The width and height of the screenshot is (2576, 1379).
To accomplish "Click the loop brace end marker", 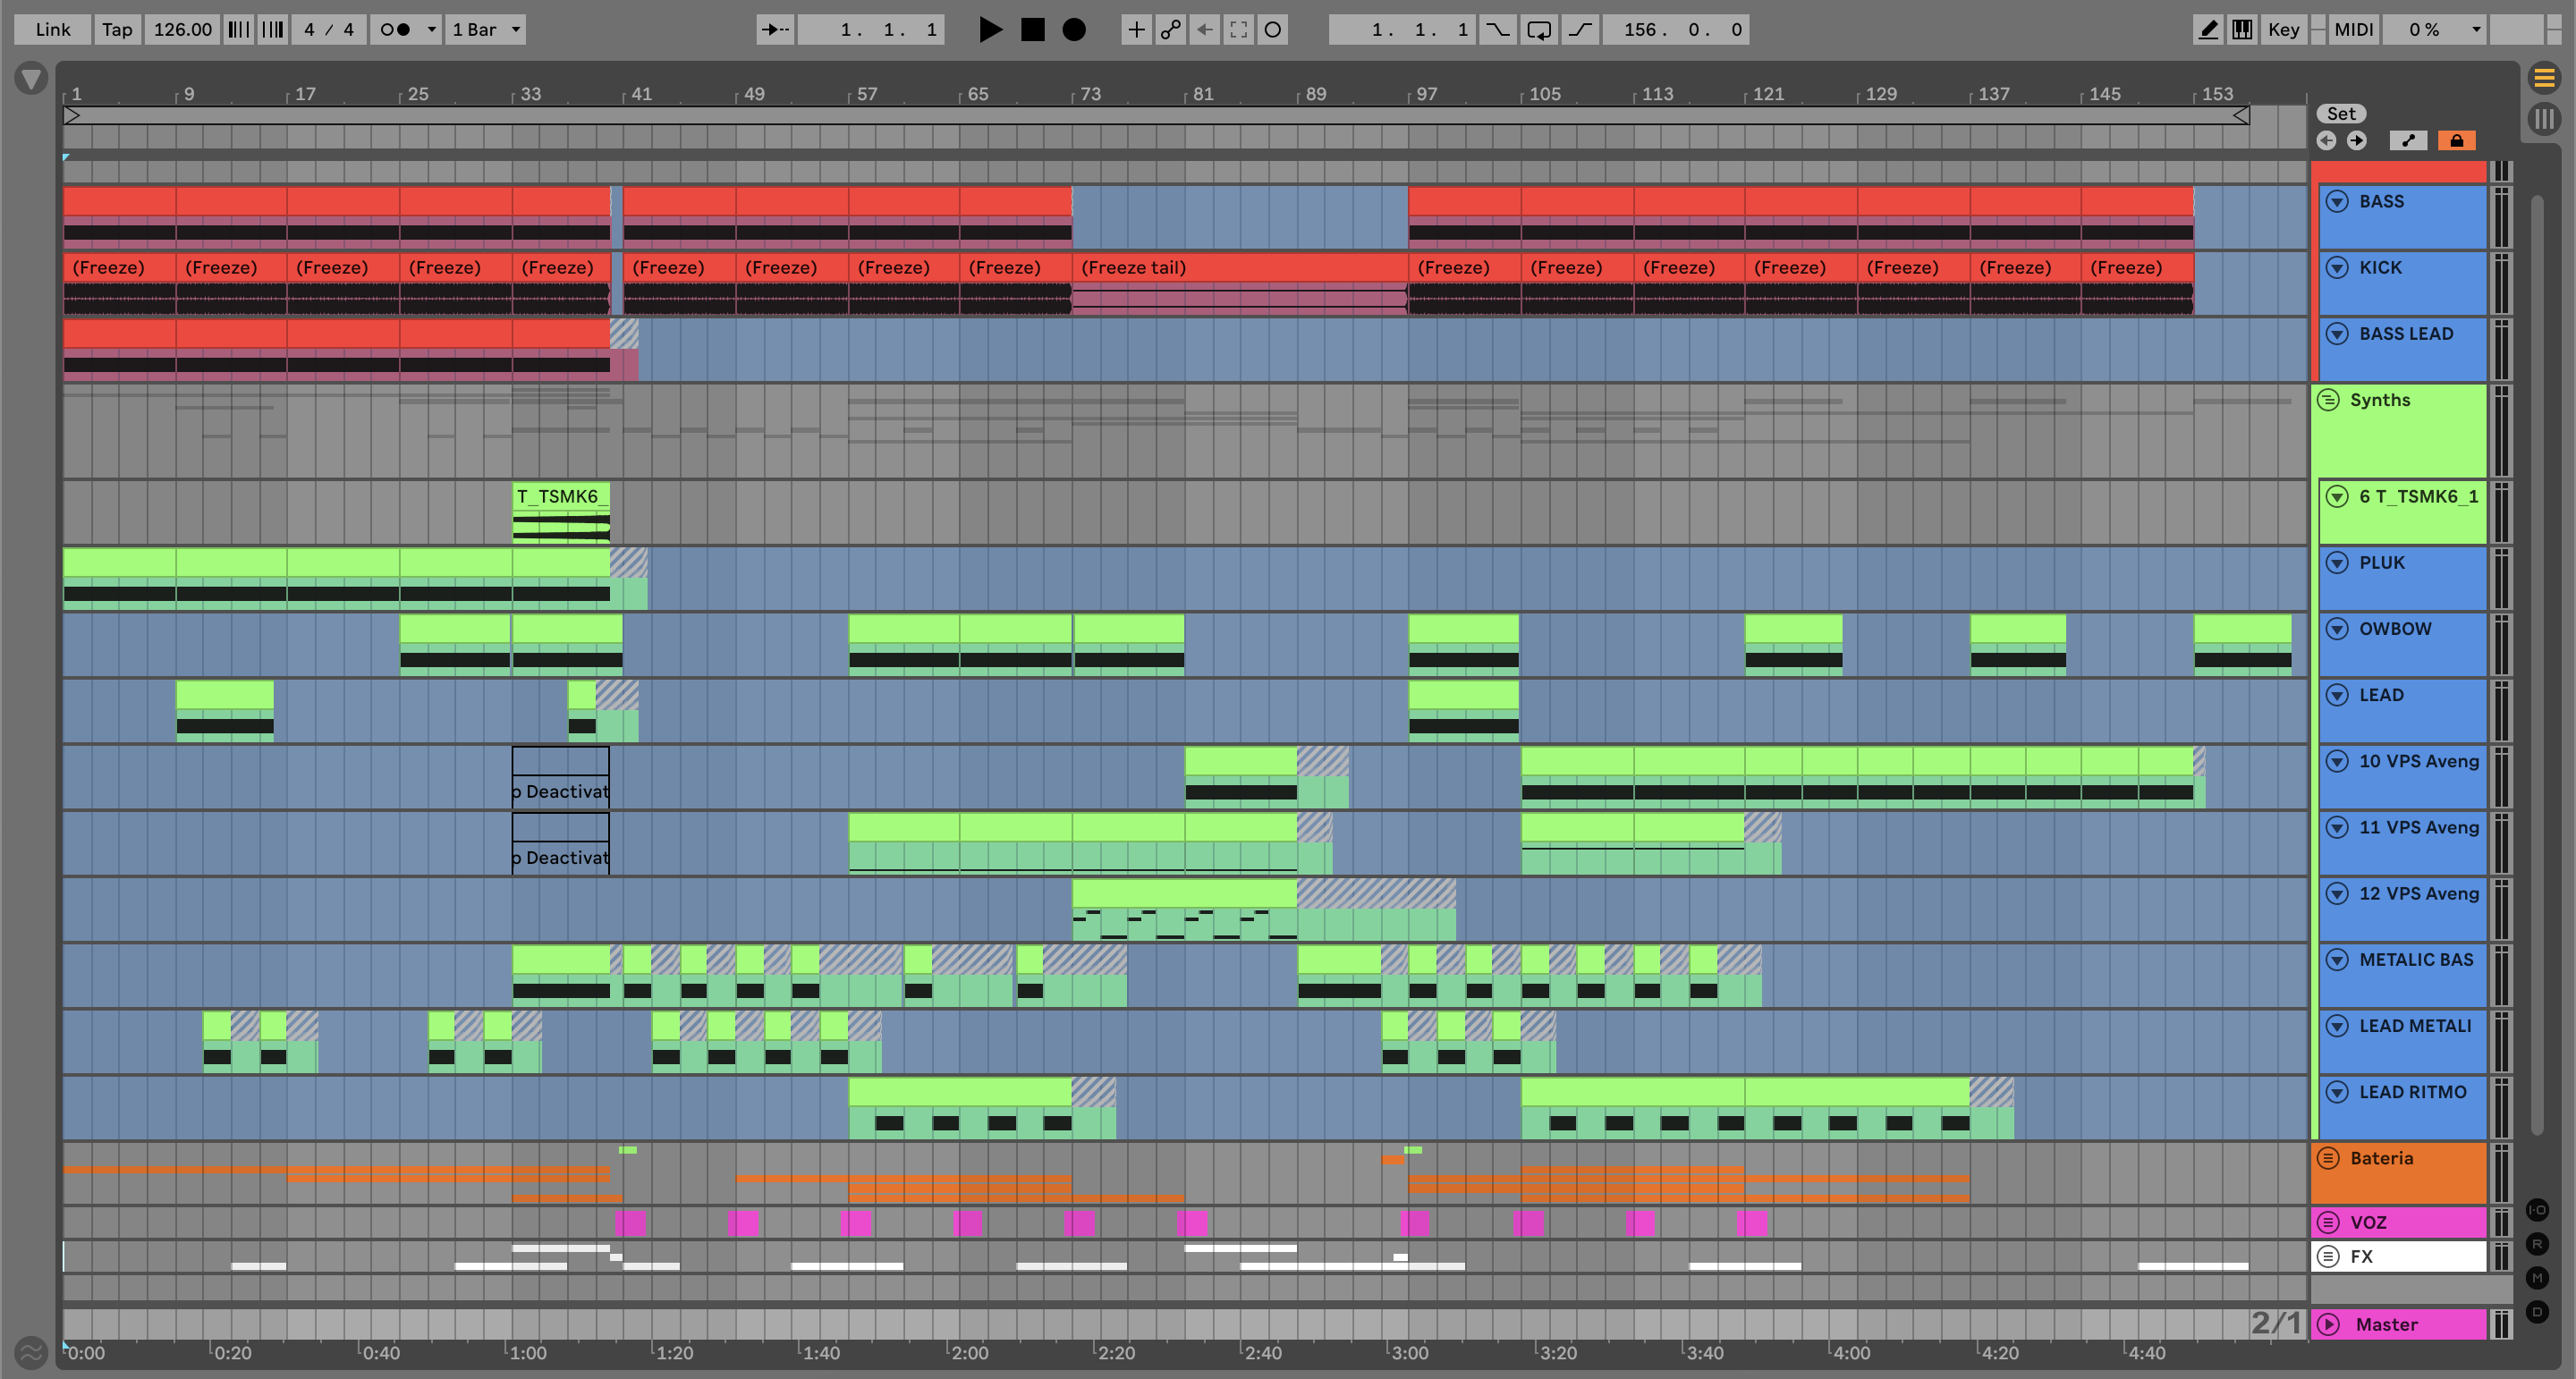I will (x=2241, y=116).
